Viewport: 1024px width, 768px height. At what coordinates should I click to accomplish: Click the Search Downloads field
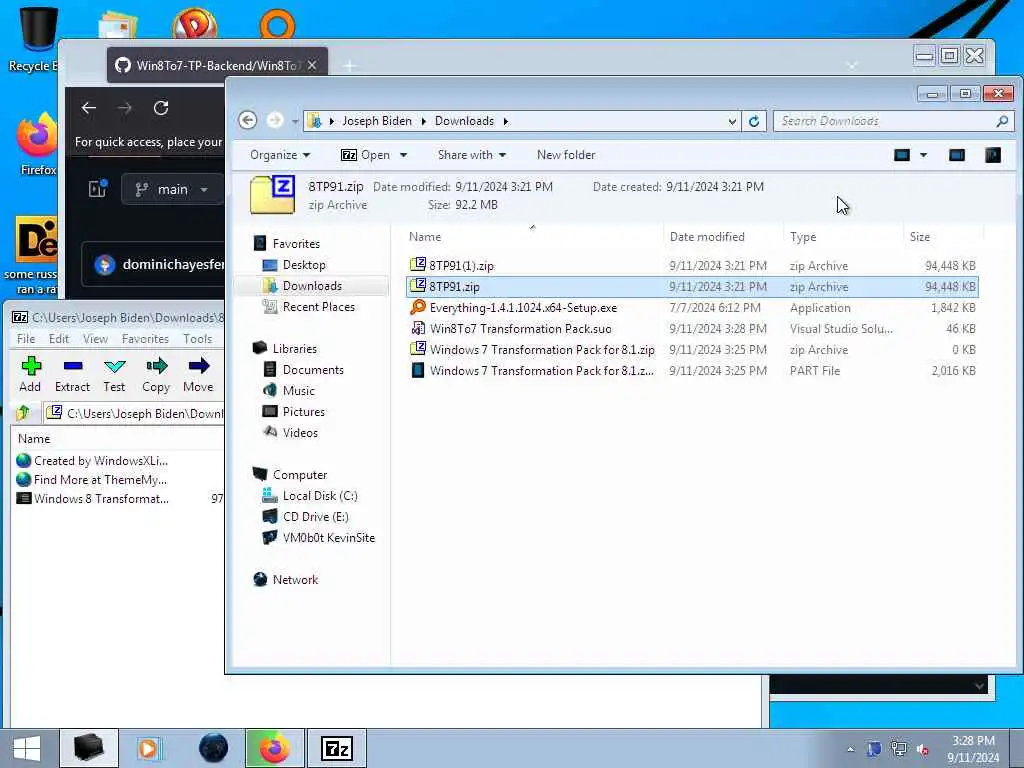click(884, 121)
